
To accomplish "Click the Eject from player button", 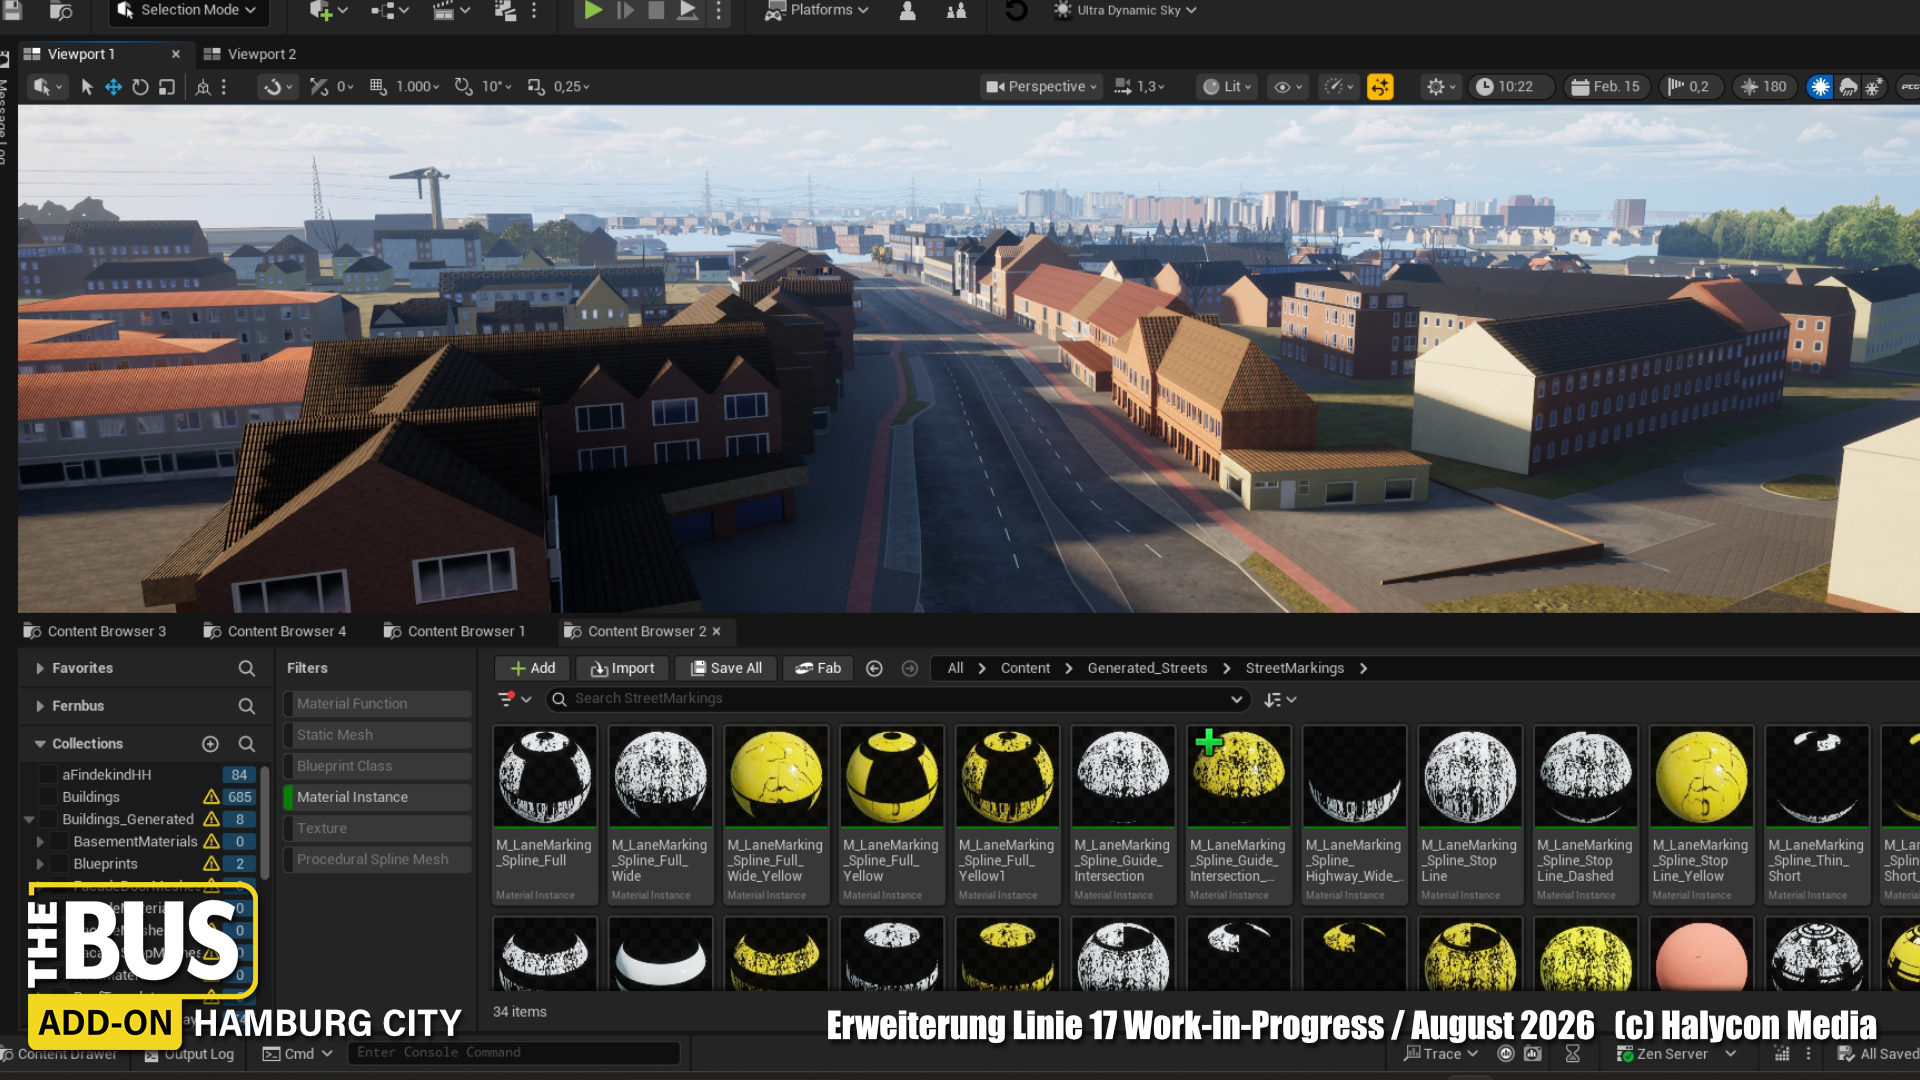I will point(687,10).
